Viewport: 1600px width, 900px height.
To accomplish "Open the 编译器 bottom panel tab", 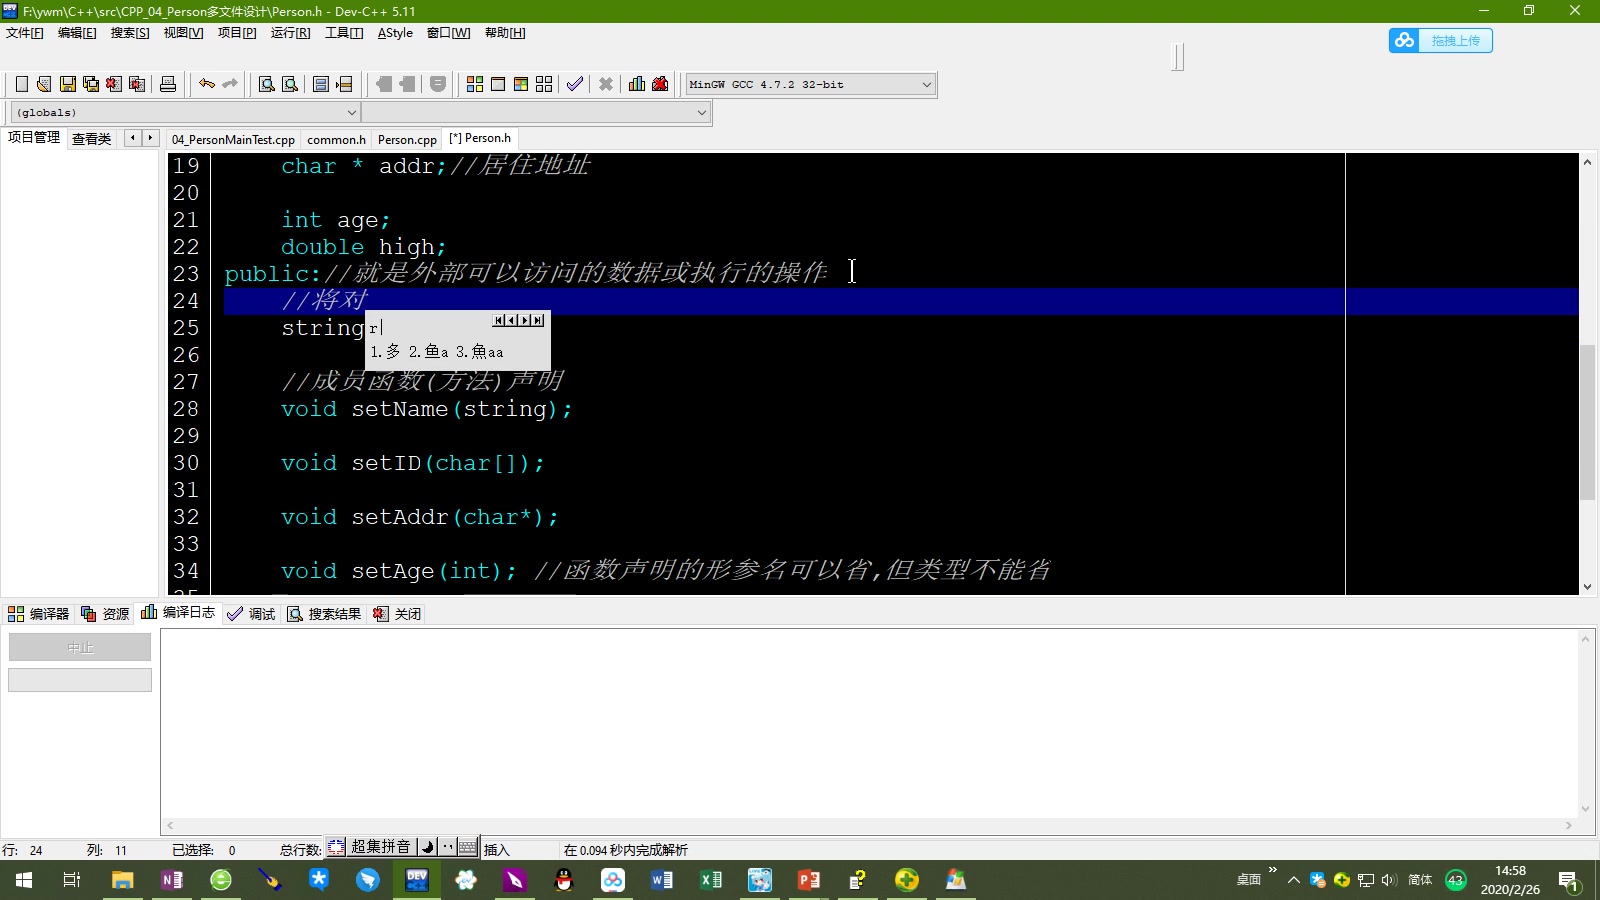I will click(38, 614).
